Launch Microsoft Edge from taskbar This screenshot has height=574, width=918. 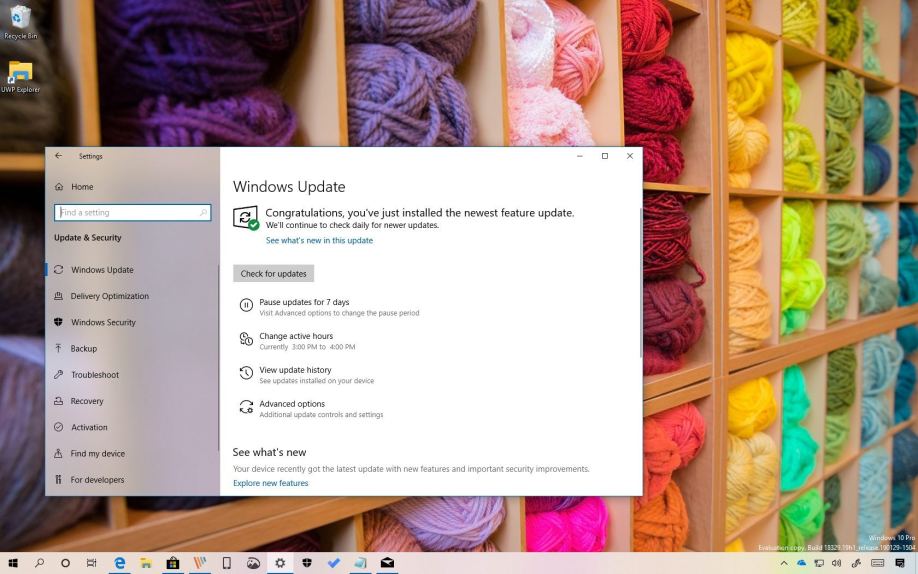point(119,563)
